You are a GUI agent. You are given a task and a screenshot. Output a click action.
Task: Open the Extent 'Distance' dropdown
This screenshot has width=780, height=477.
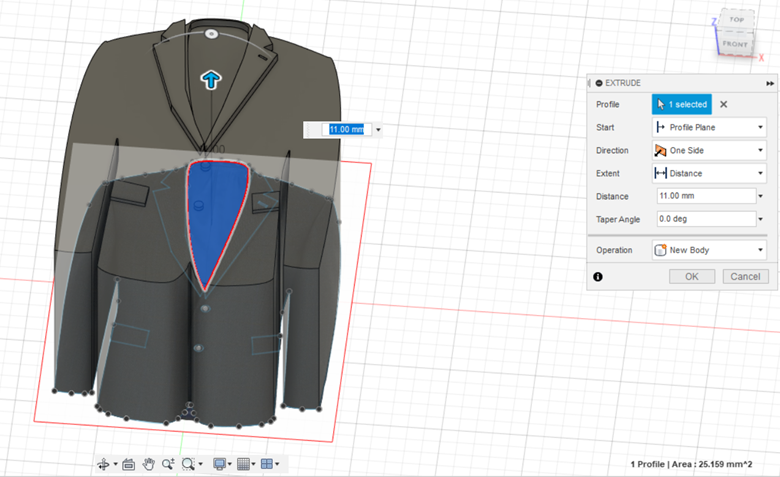[709, 173]
